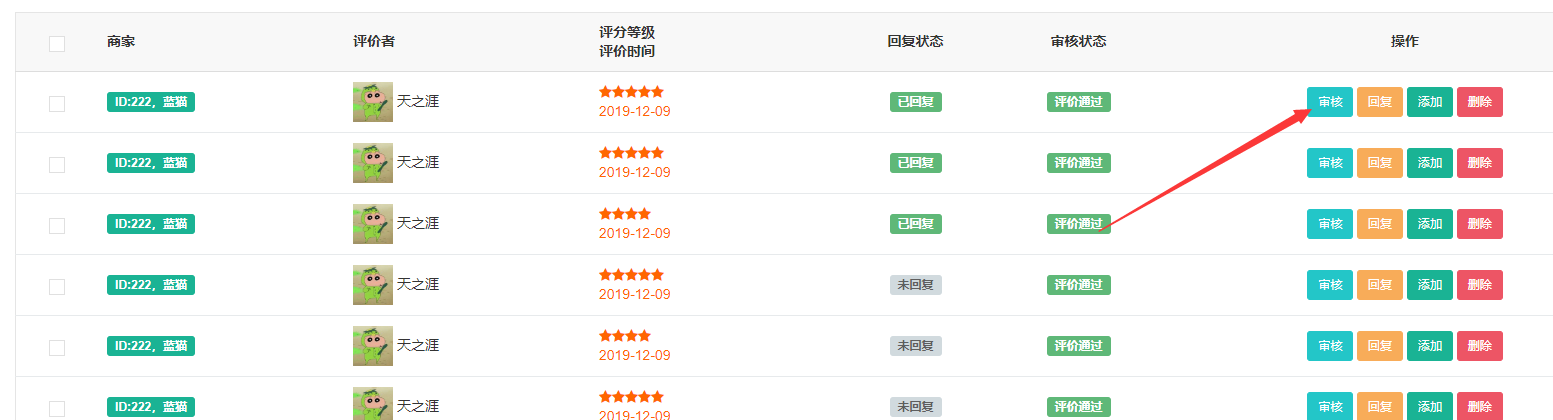Click 回复 button in second row
This screenshot has height=420, width=1553.
pyautogui.click(x=1380, y=163)
